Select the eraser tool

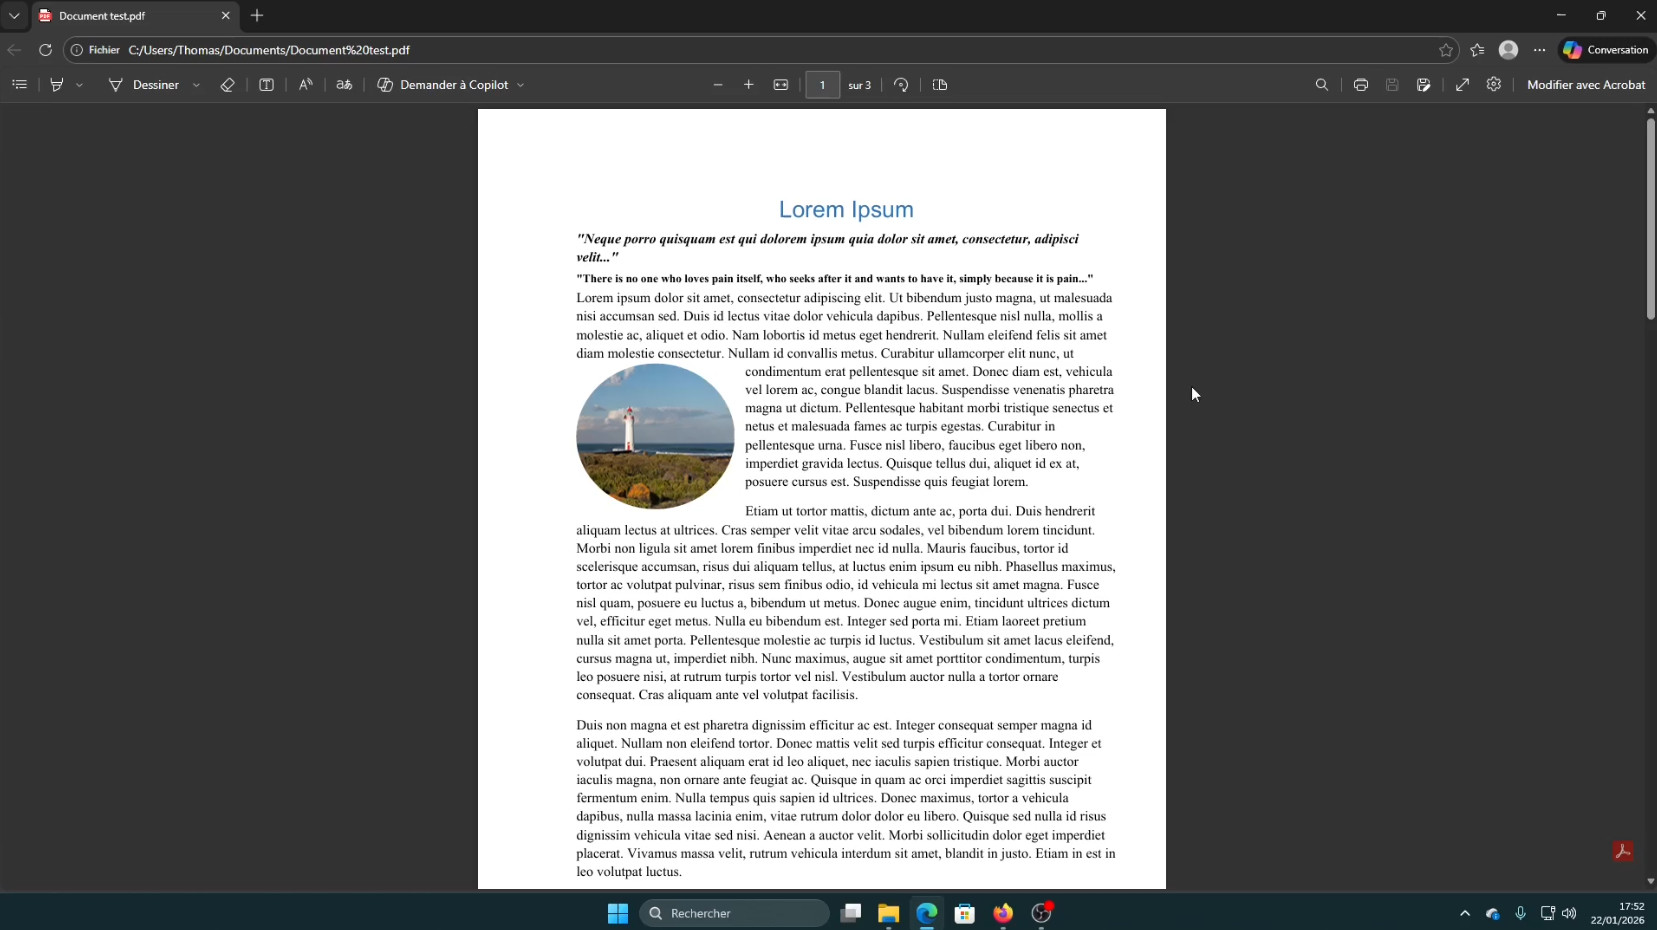click(227, 85)
